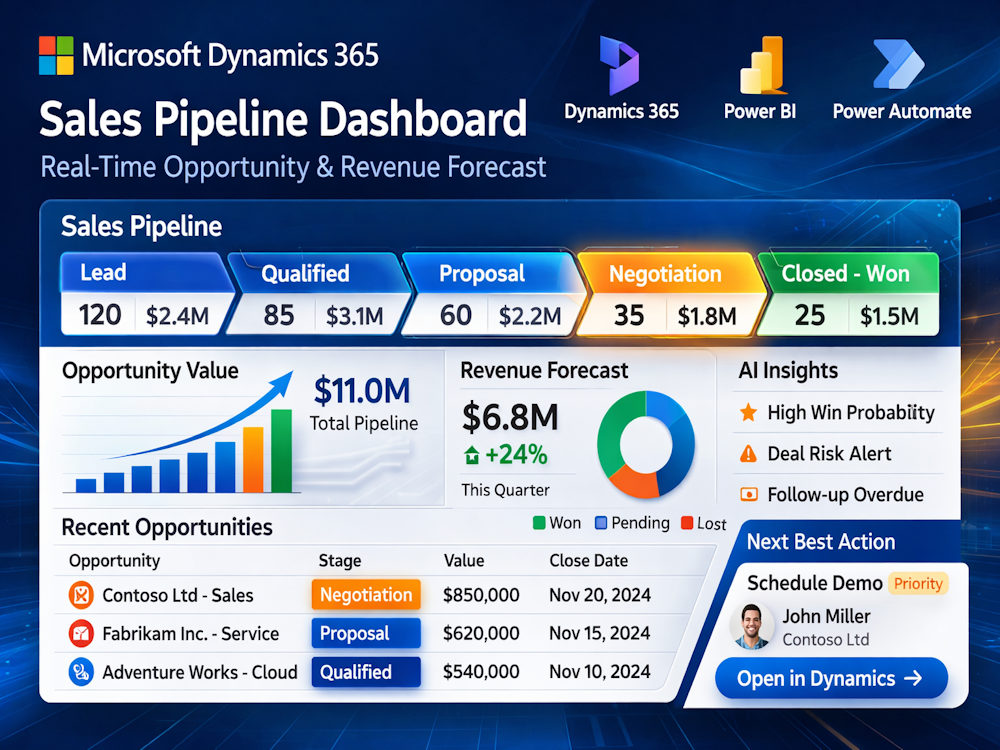
Task: Click the $850,000 value cell
Action: coord(481,595)
